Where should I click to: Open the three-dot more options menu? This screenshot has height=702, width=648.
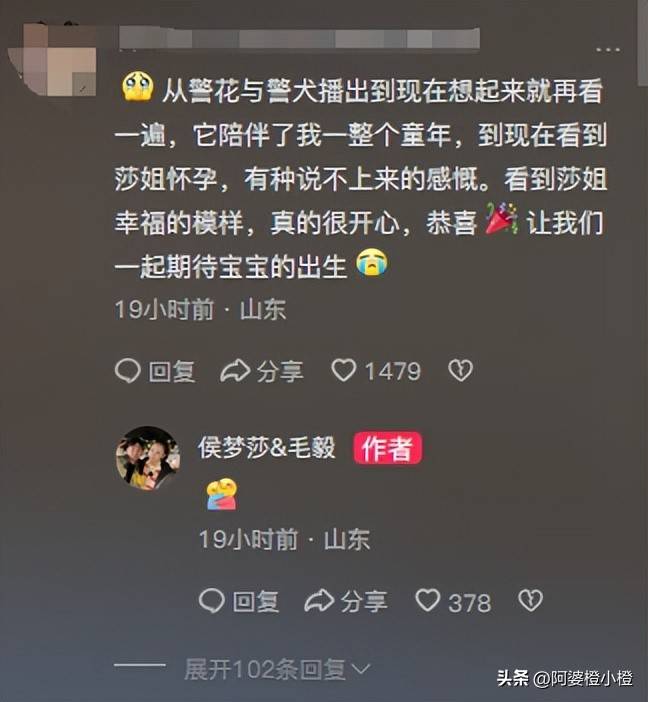(x=608, y=50)
